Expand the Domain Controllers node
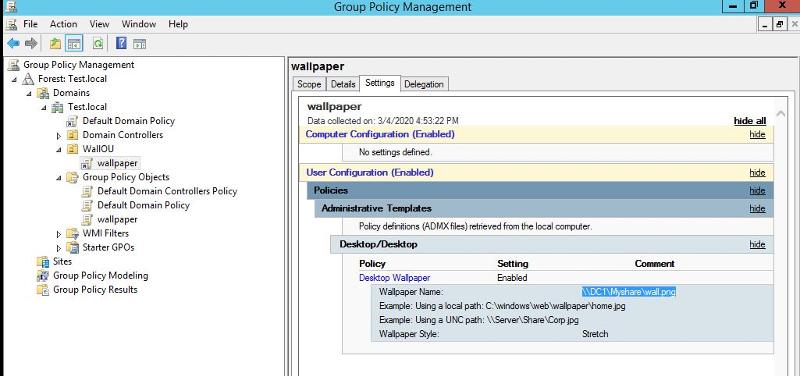Image resolution: width=800 pixels, height=376 pixels. coord(59,136)
